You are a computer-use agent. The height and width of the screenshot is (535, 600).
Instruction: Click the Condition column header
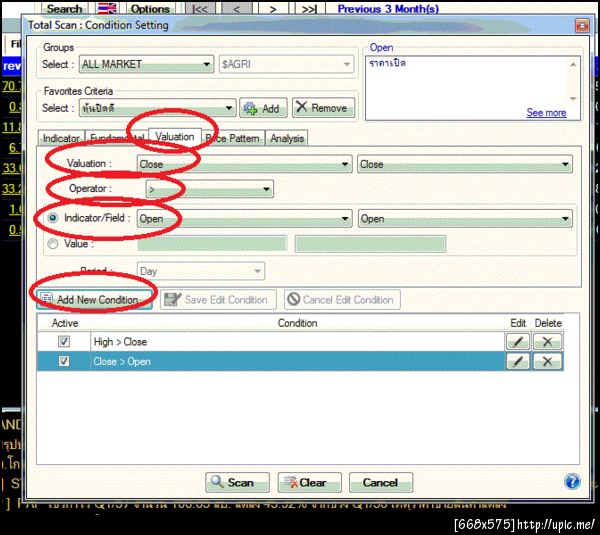[x=297, y=323]
